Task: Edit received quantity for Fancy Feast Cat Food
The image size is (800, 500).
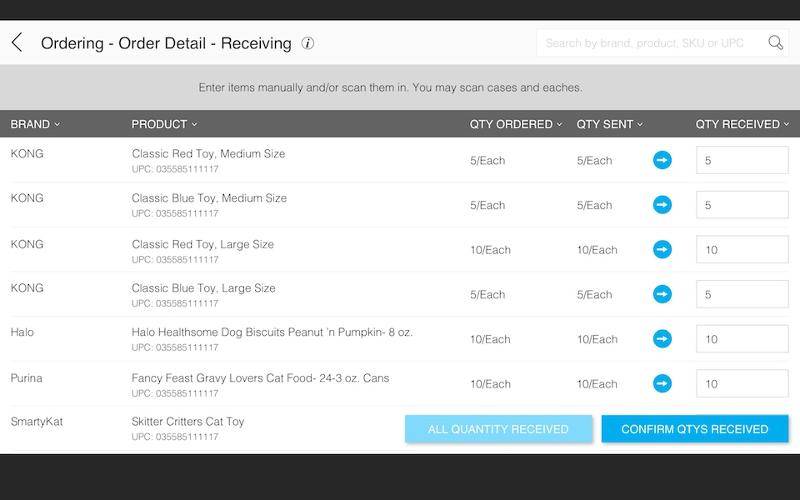Action: (x=742, y=384)
